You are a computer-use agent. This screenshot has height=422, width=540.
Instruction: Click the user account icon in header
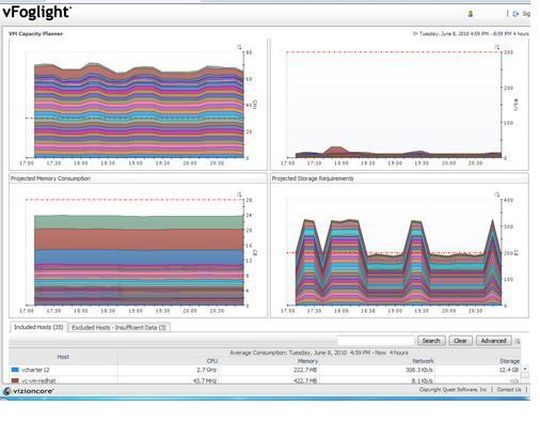pyautogui.click(x=470, y=14)
